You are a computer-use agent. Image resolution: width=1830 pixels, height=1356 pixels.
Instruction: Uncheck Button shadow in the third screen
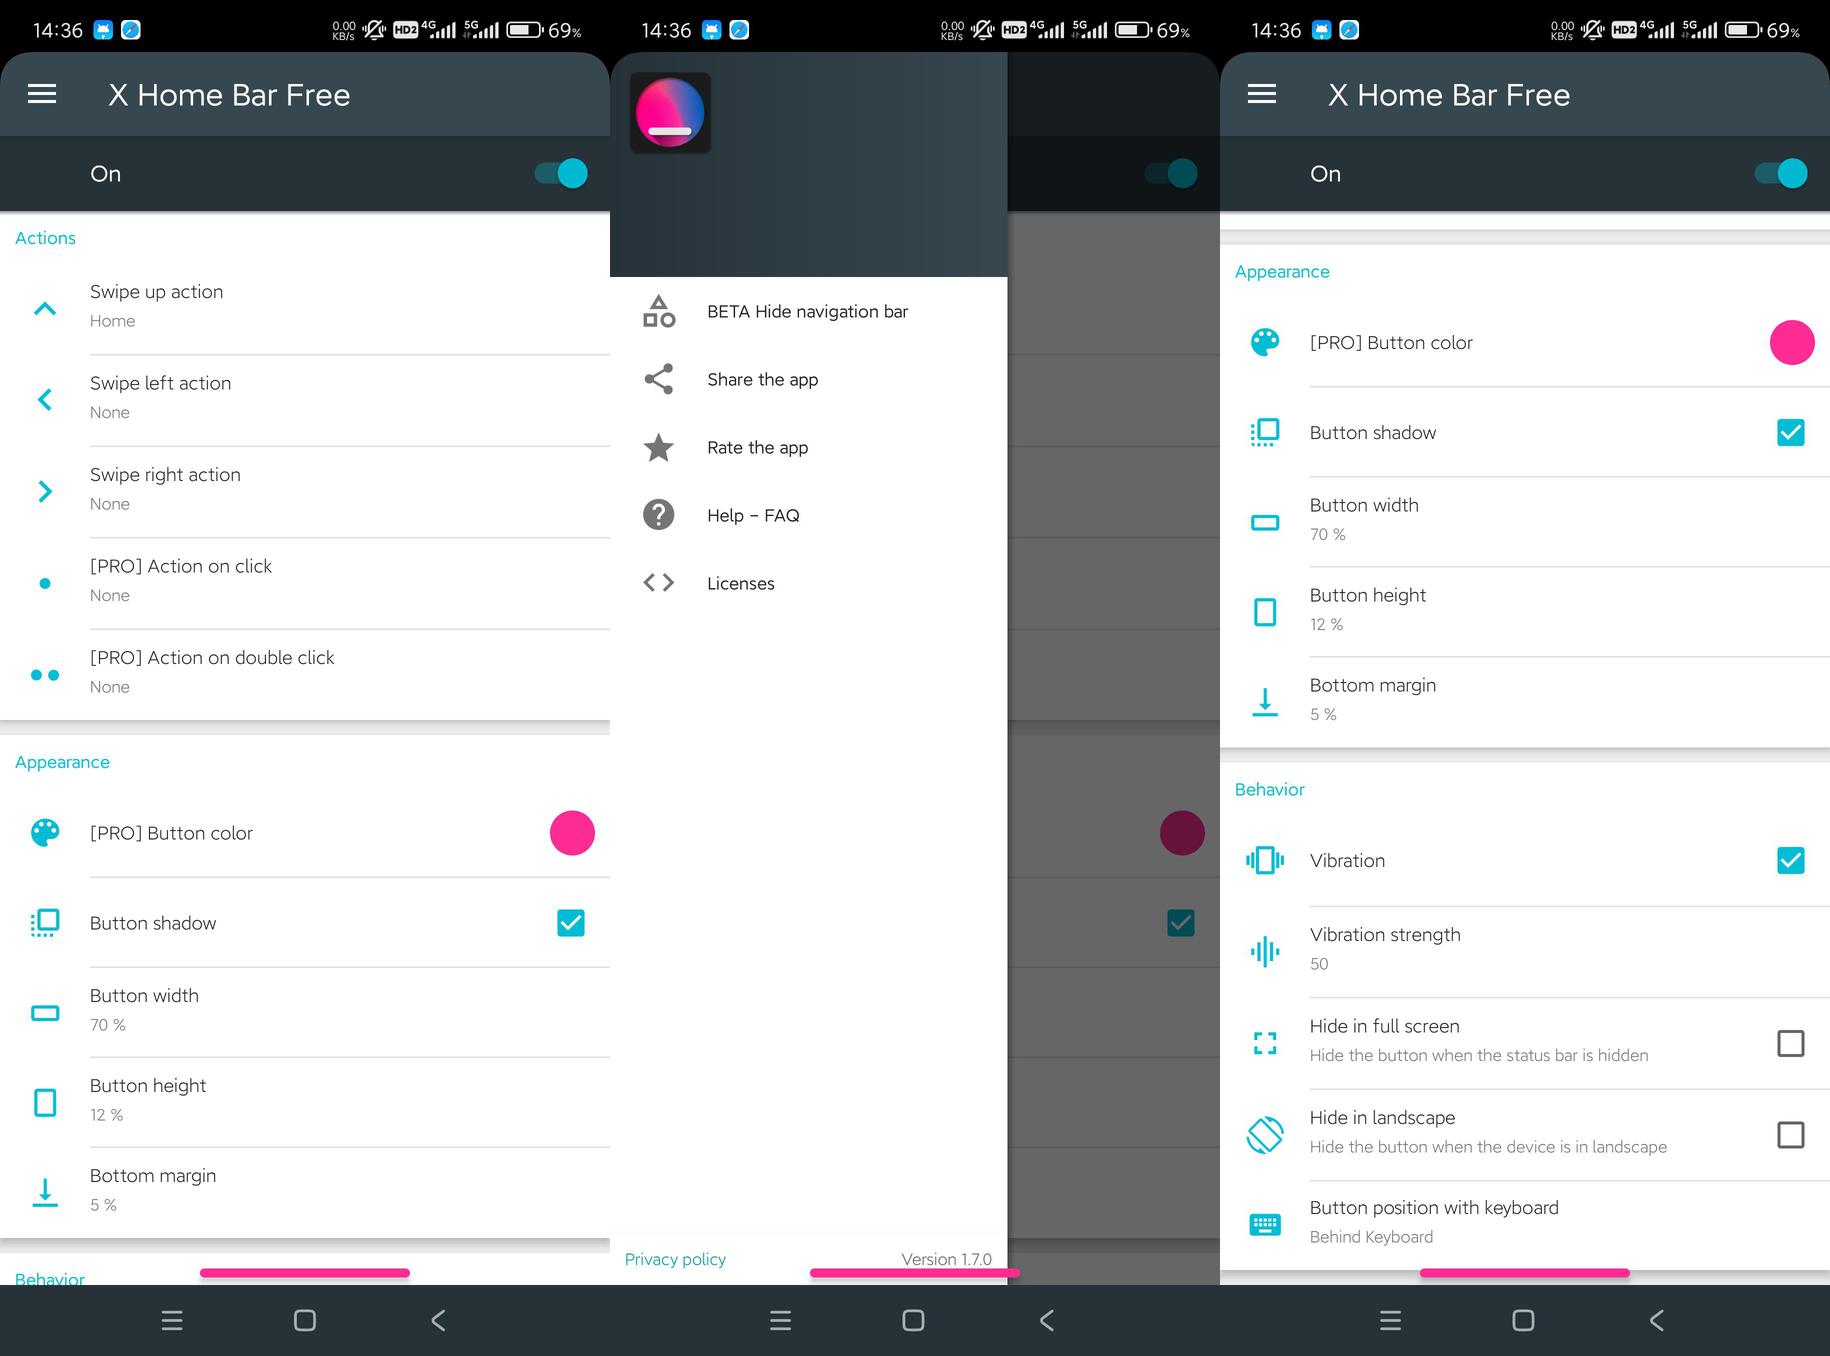point(1791,433)
